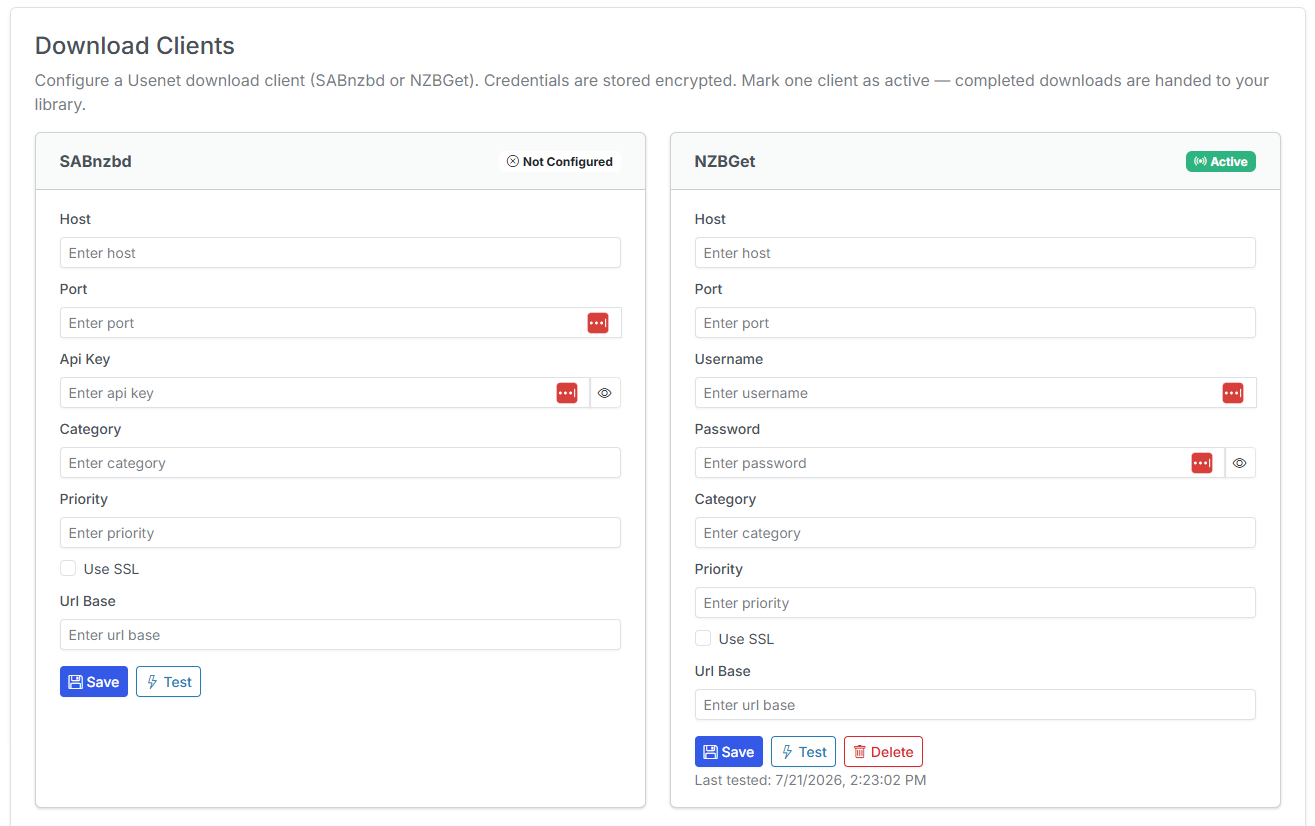1315x826 pixels.
Task: Click the NZBGet card title
Action: pos(725,161)
